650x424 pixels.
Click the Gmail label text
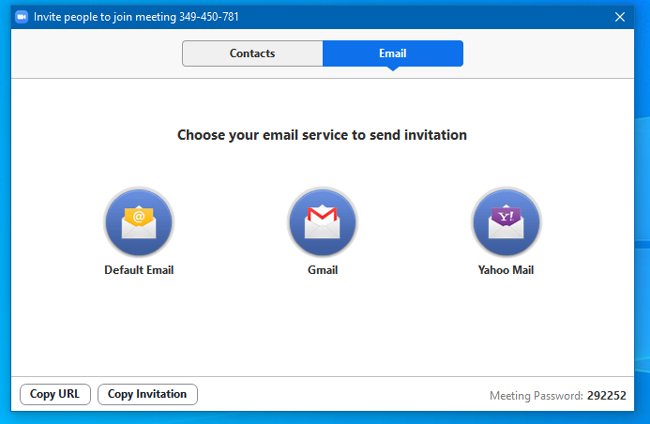(323, 270)
